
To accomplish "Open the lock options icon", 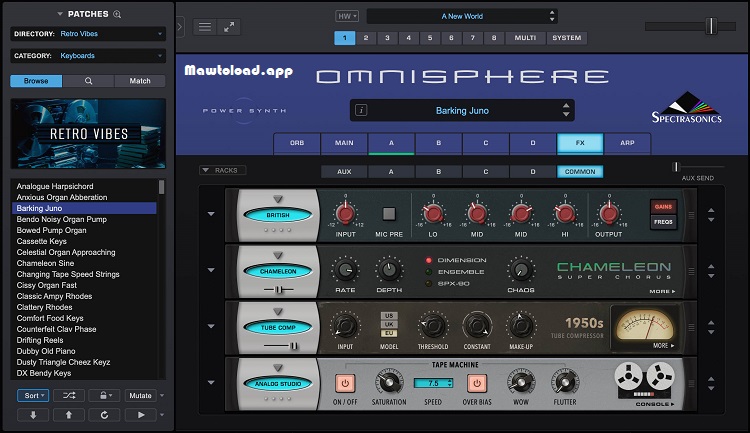I will point(105,395).
